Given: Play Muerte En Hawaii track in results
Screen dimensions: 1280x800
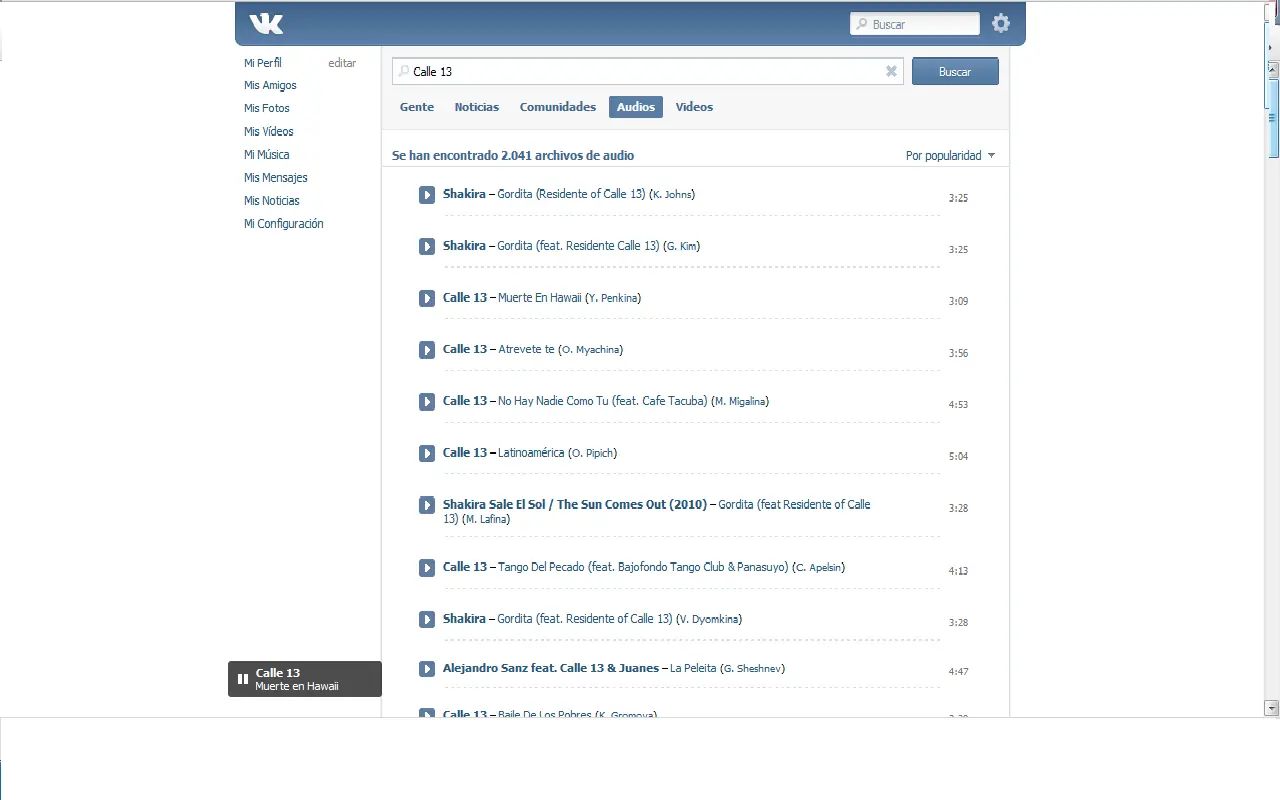Looking at the screenshot, I should point(427,298).
